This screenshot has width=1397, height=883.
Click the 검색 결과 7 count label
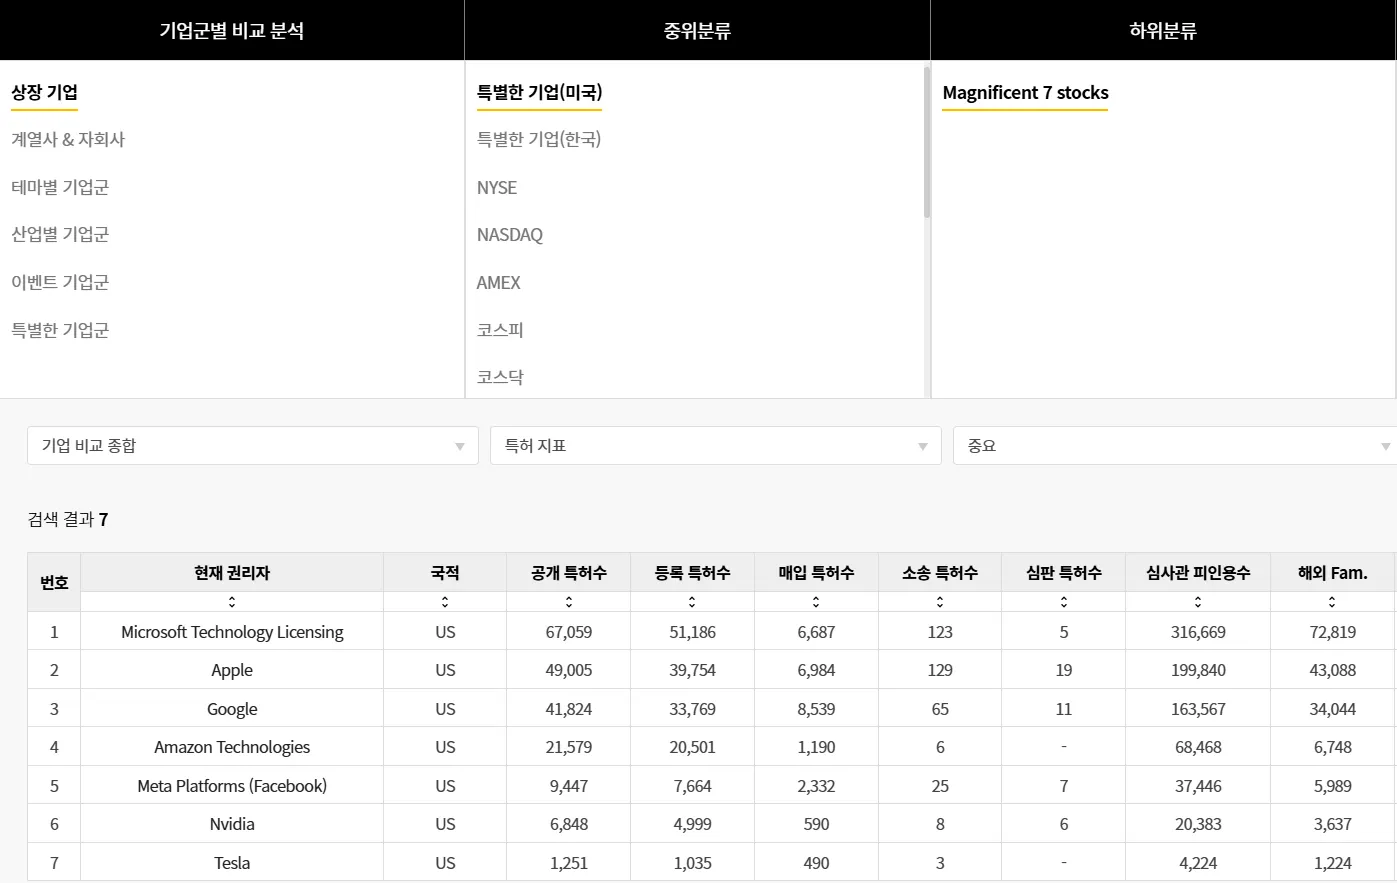(68, 519)
